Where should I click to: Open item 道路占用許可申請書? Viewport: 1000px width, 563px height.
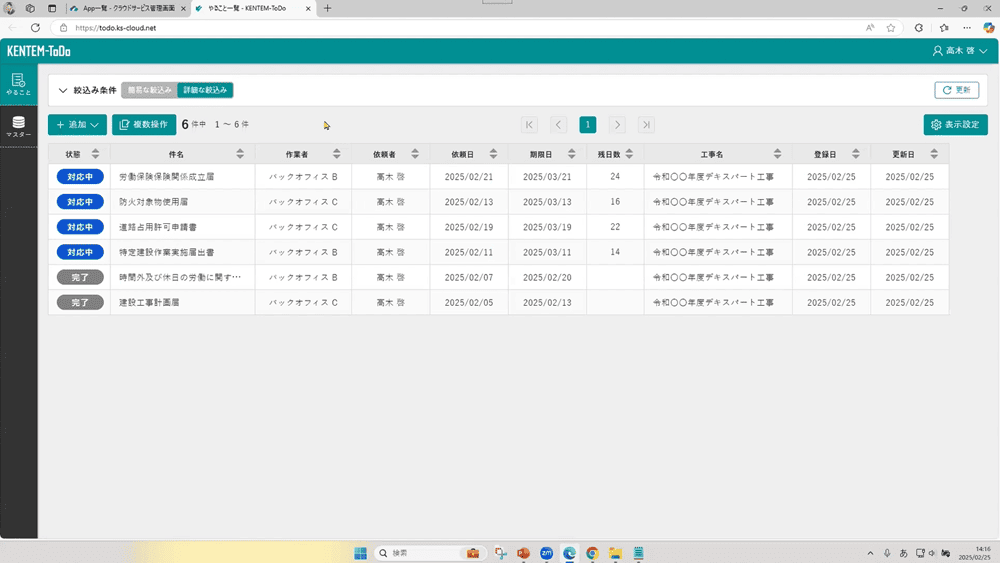158,227
